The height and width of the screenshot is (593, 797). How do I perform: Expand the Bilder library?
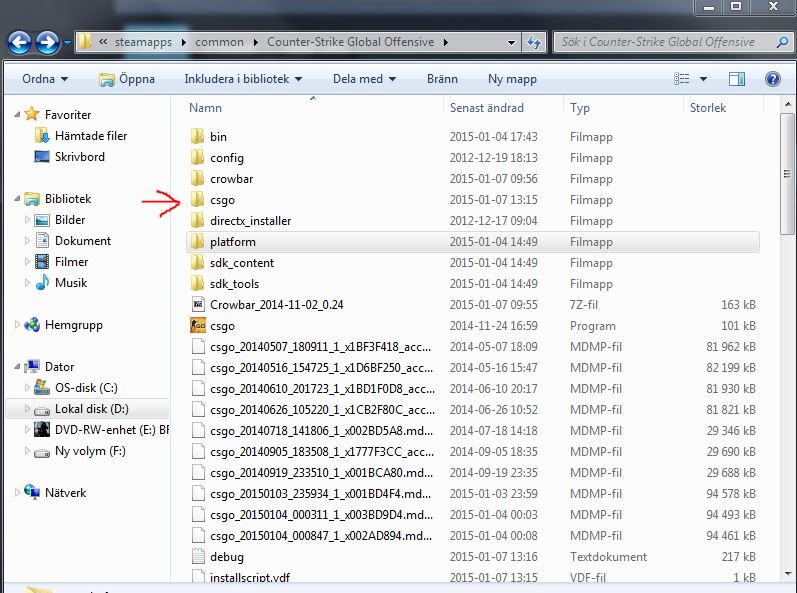(27, 220)
